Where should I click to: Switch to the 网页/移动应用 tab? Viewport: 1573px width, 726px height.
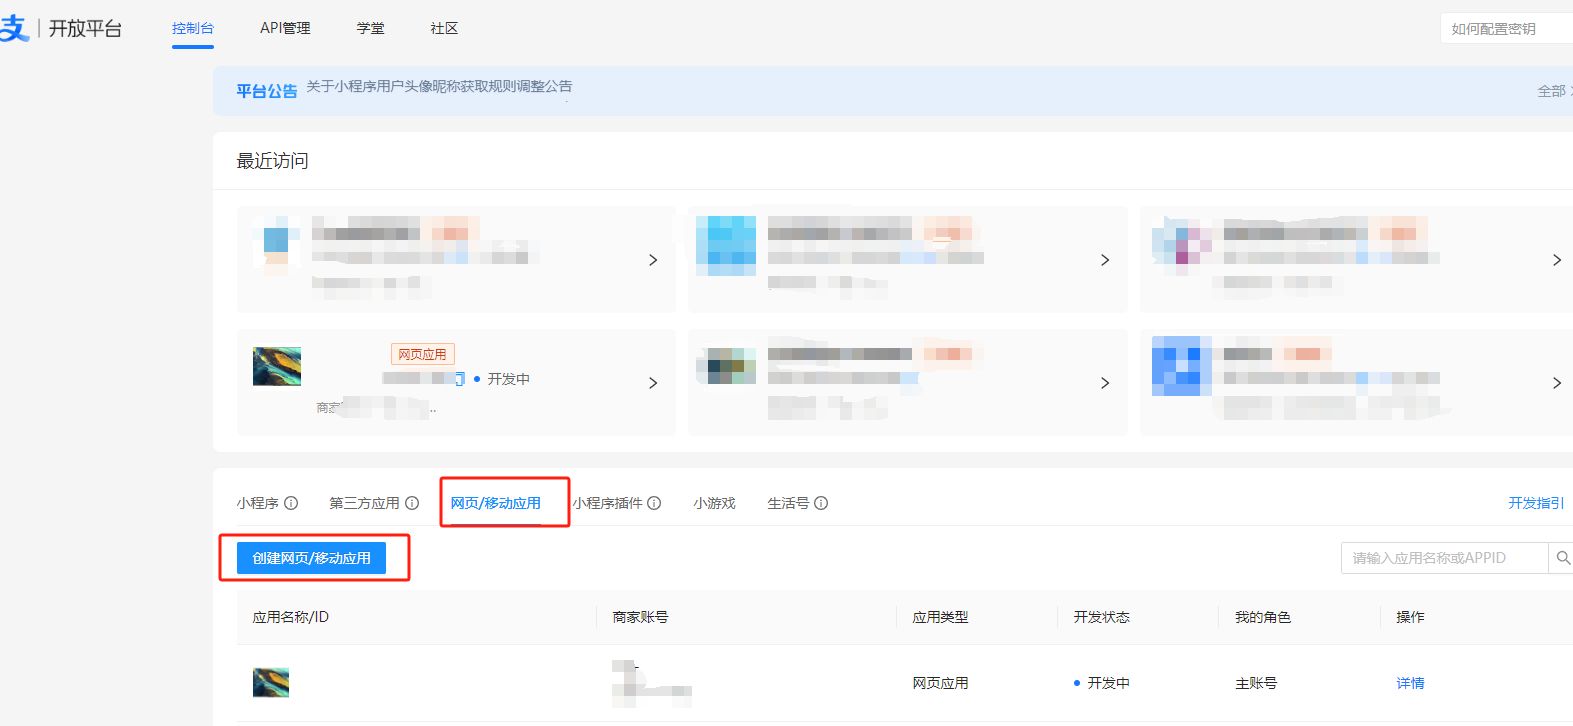[x=495, y=503]
